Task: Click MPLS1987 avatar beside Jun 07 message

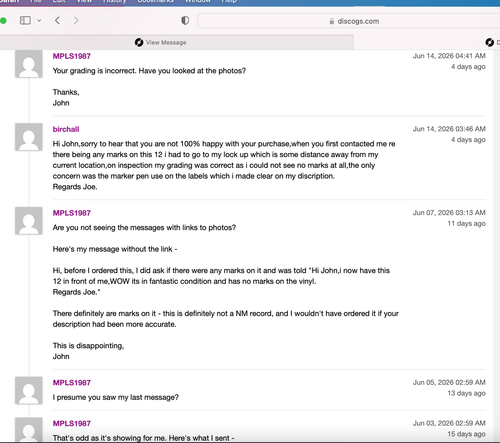Action: pos(29,221)
